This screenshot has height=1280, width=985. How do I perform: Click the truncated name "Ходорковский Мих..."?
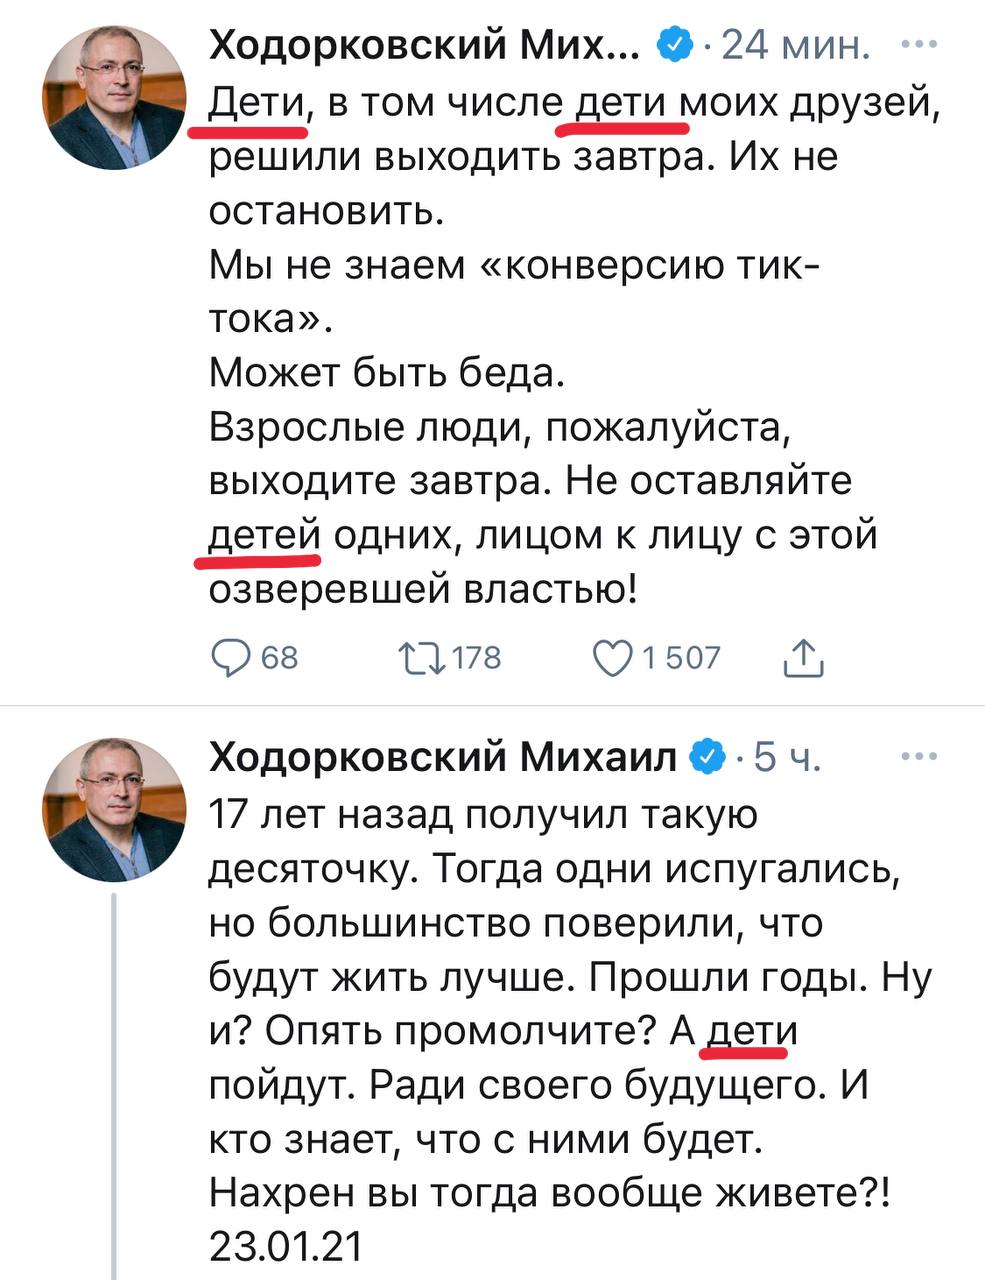425,45
